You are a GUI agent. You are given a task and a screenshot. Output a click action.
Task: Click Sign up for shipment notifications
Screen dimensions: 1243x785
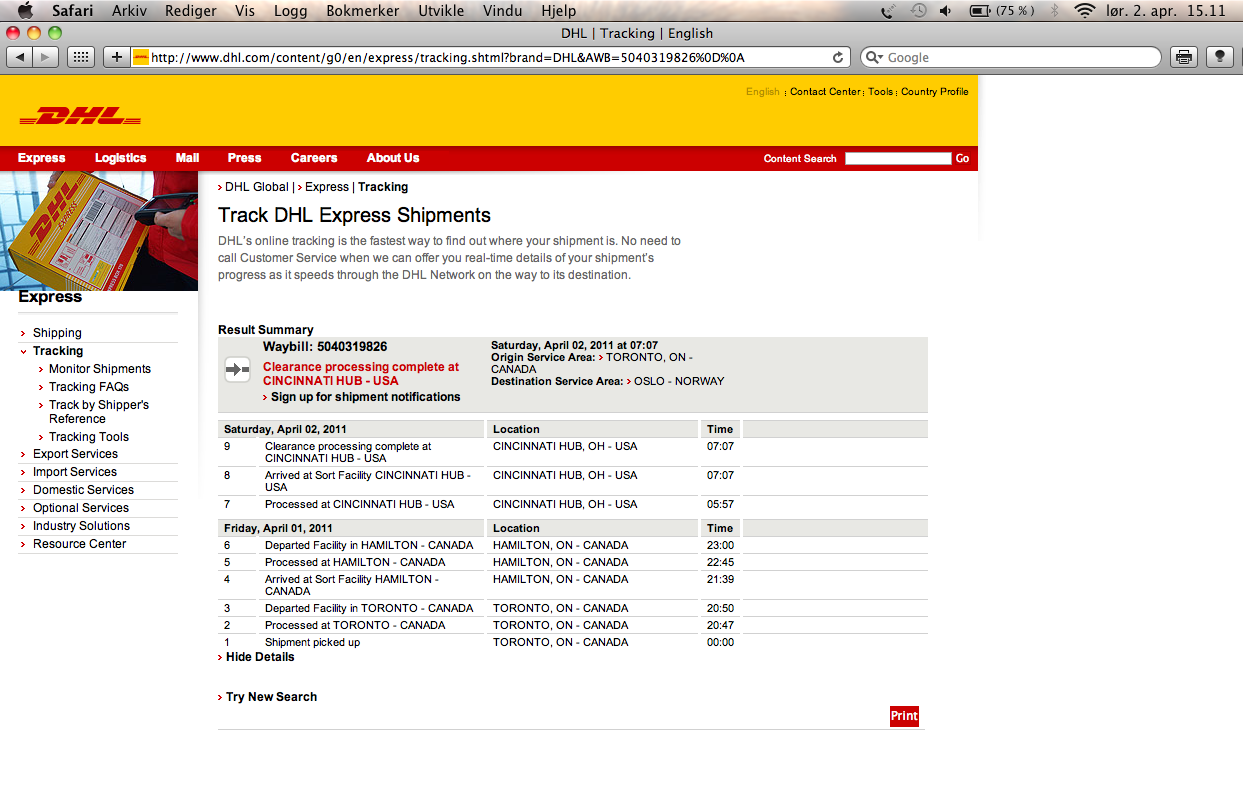366,397
